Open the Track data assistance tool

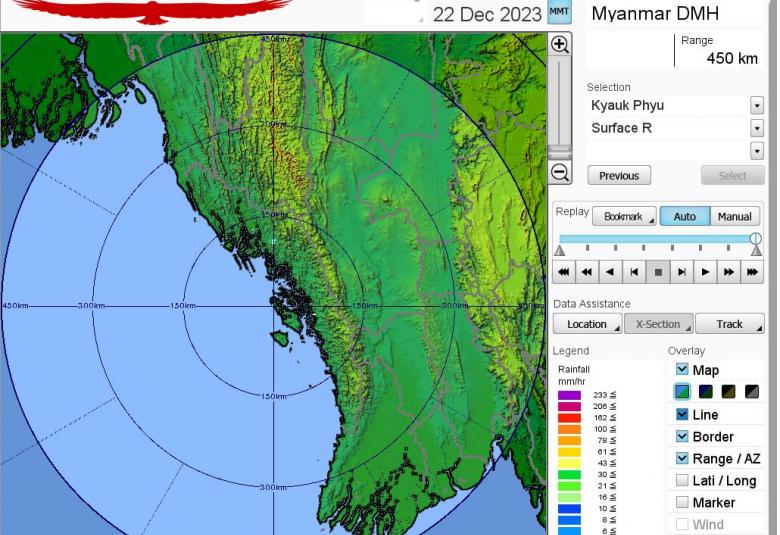coord(729,324)
